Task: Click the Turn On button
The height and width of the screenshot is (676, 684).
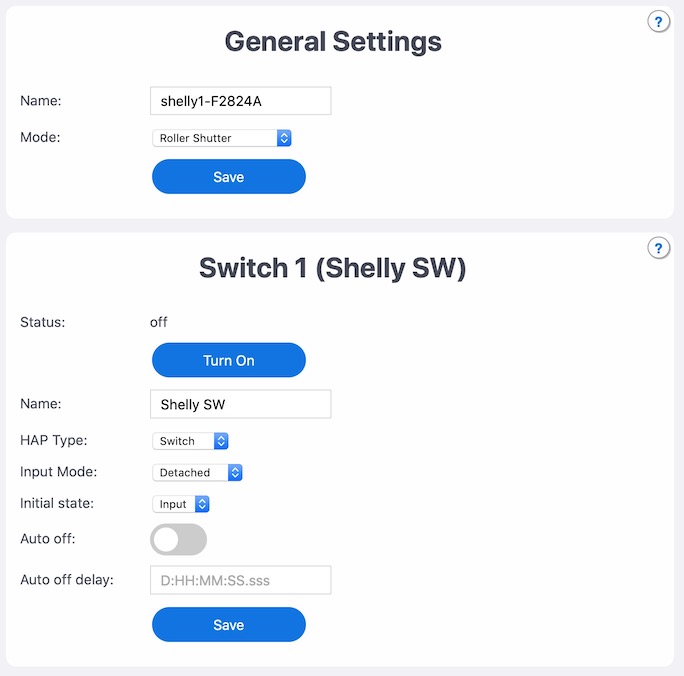Action: 229,360
